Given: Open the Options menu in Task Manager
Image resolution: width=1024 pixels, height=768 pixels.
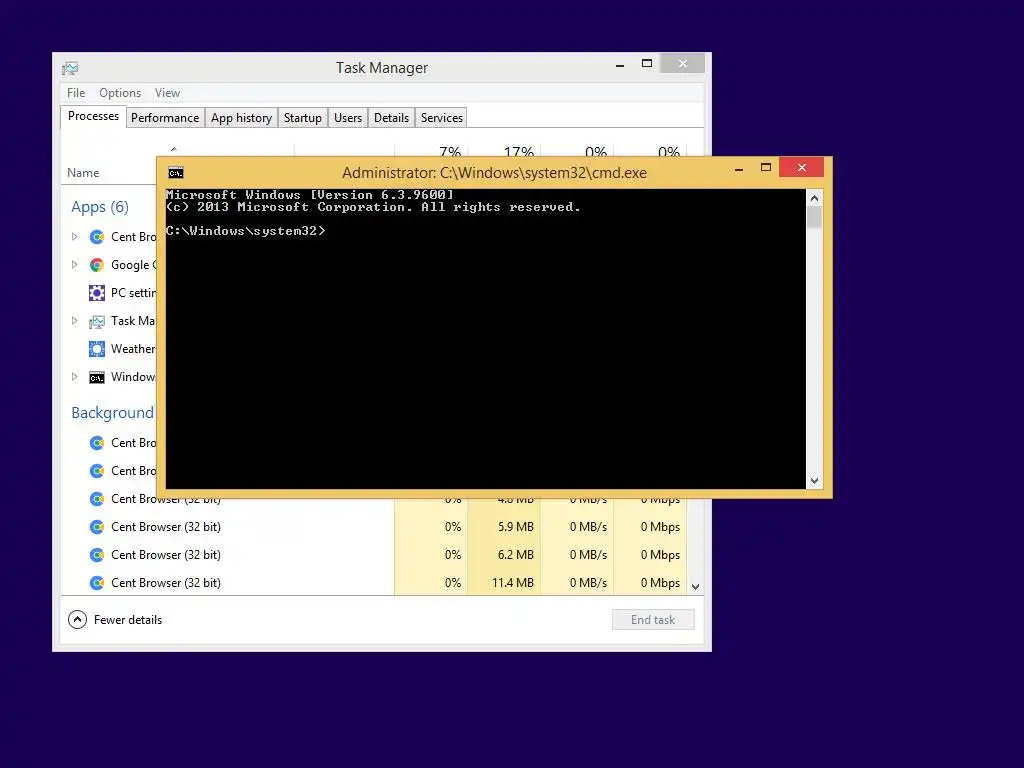Looking at the screenshot, I should coord(120,93).
